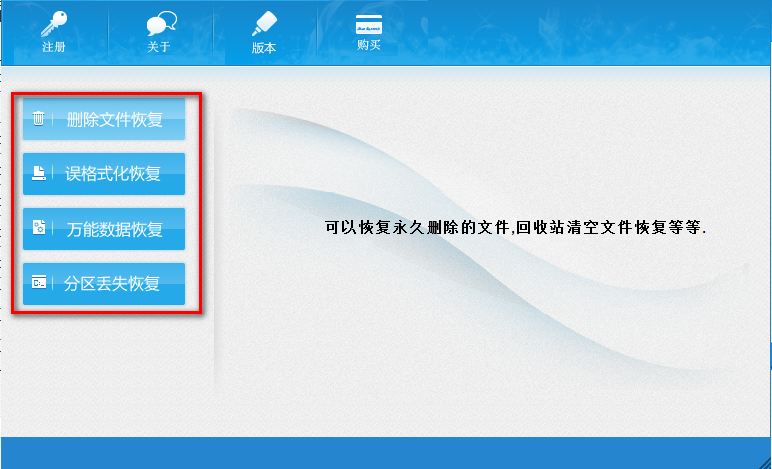Image resolution: width=772 pixels, height=469 pixels.
Task: Click the trash can icon on 删除文件恢复
Action: coord(38,118)
